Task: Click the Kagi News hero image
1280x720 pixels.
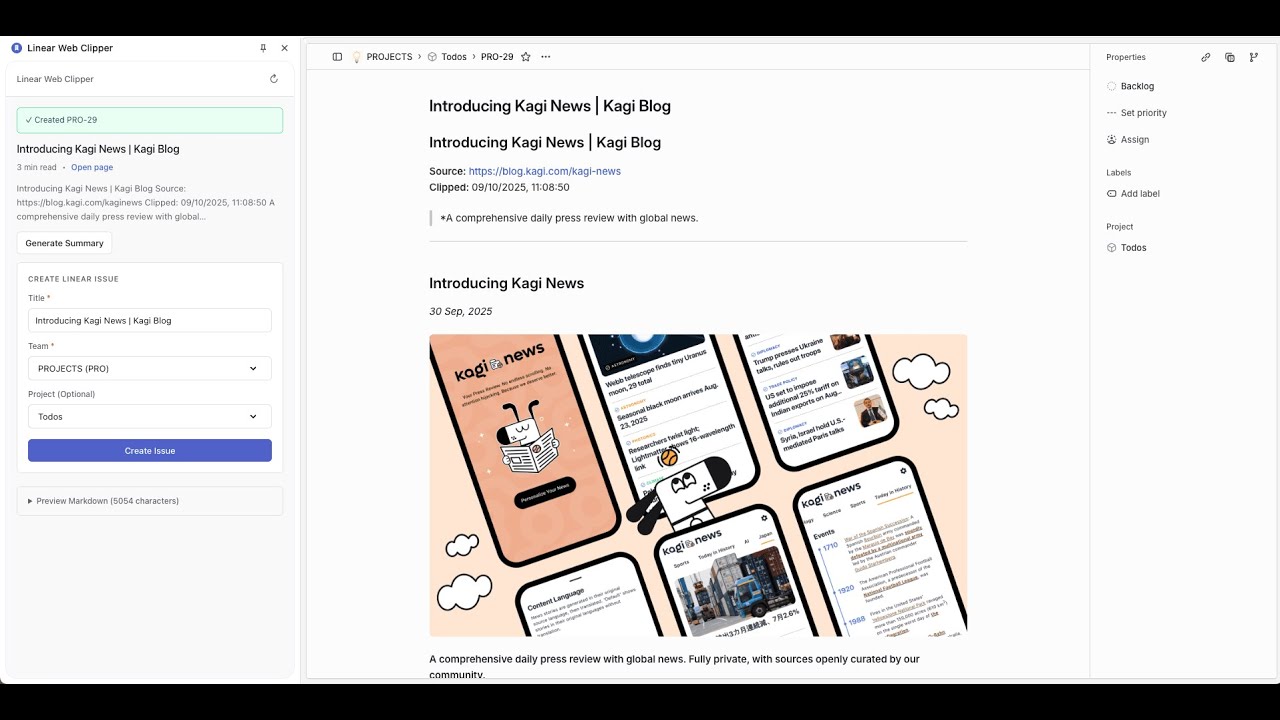Action: [698, 485]
